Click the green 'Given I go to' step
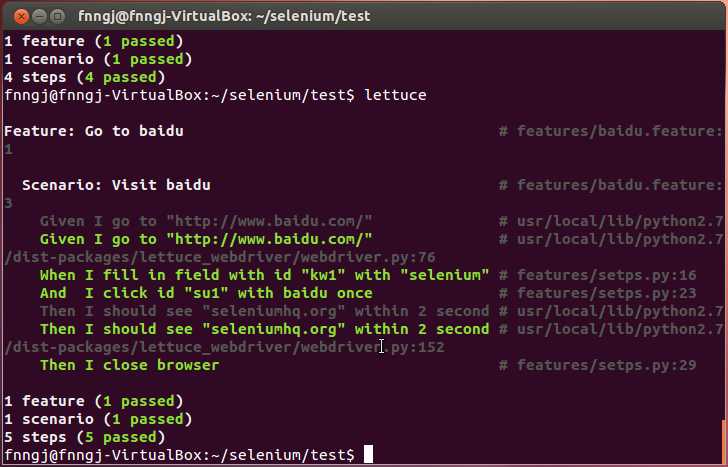728x467 pixels. (x=206, y=239)
